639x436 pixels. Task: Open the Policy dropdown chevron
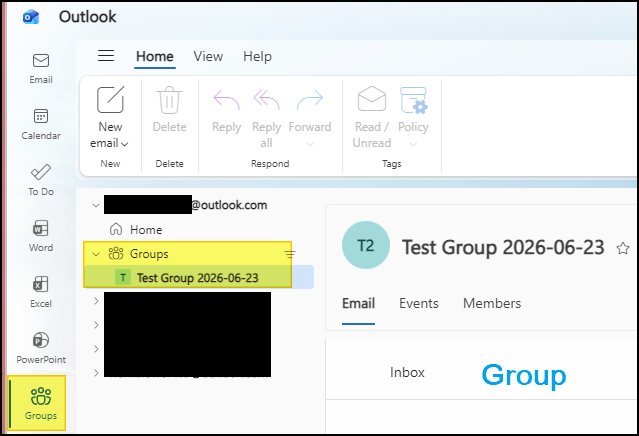pyautogui.click(x=413, y=144)
